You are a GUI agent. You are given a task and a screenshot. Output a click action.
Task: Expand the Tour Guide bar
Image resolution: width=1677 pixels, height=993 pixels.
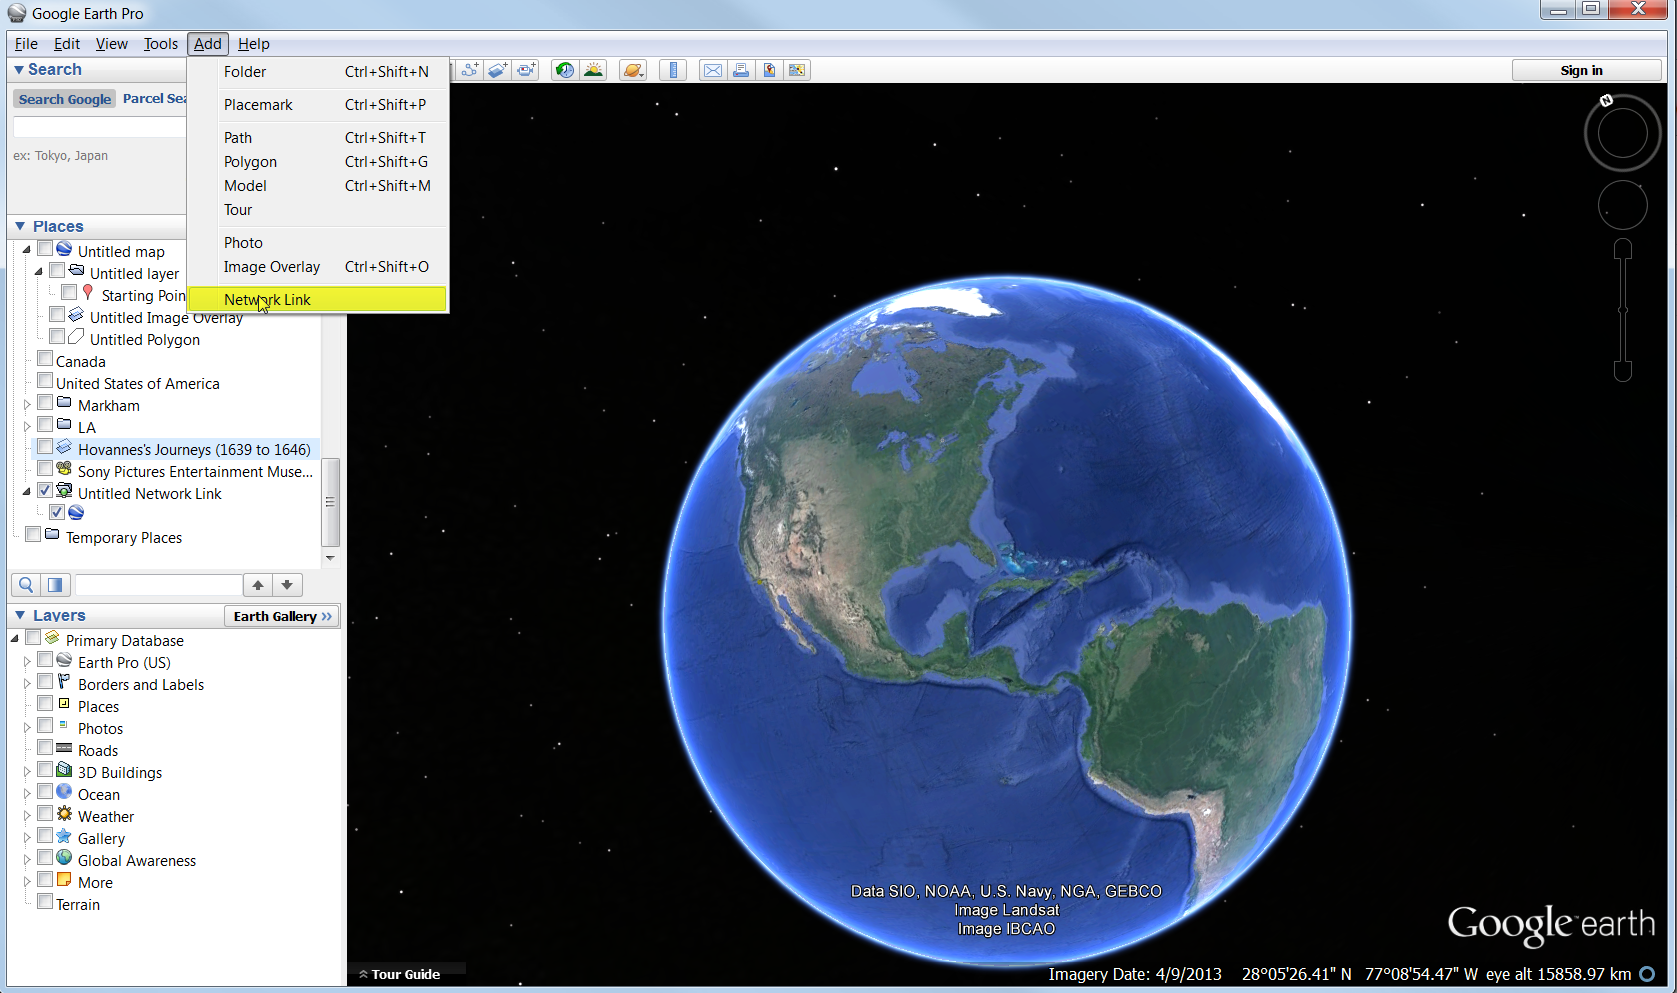click(x=400, y=974)
